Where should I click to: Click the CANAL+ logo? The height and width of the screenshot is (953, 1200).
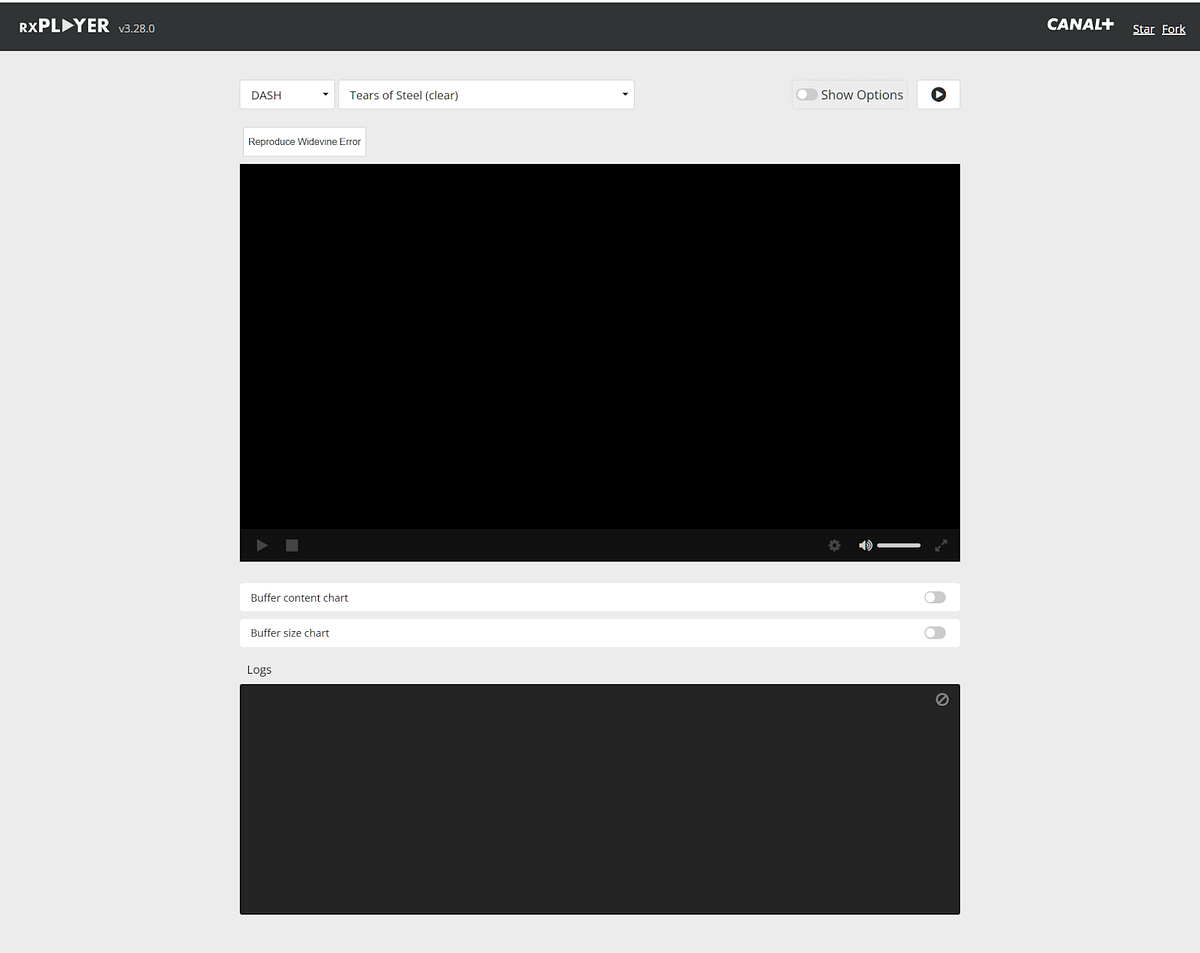[x=1080, y=24]
